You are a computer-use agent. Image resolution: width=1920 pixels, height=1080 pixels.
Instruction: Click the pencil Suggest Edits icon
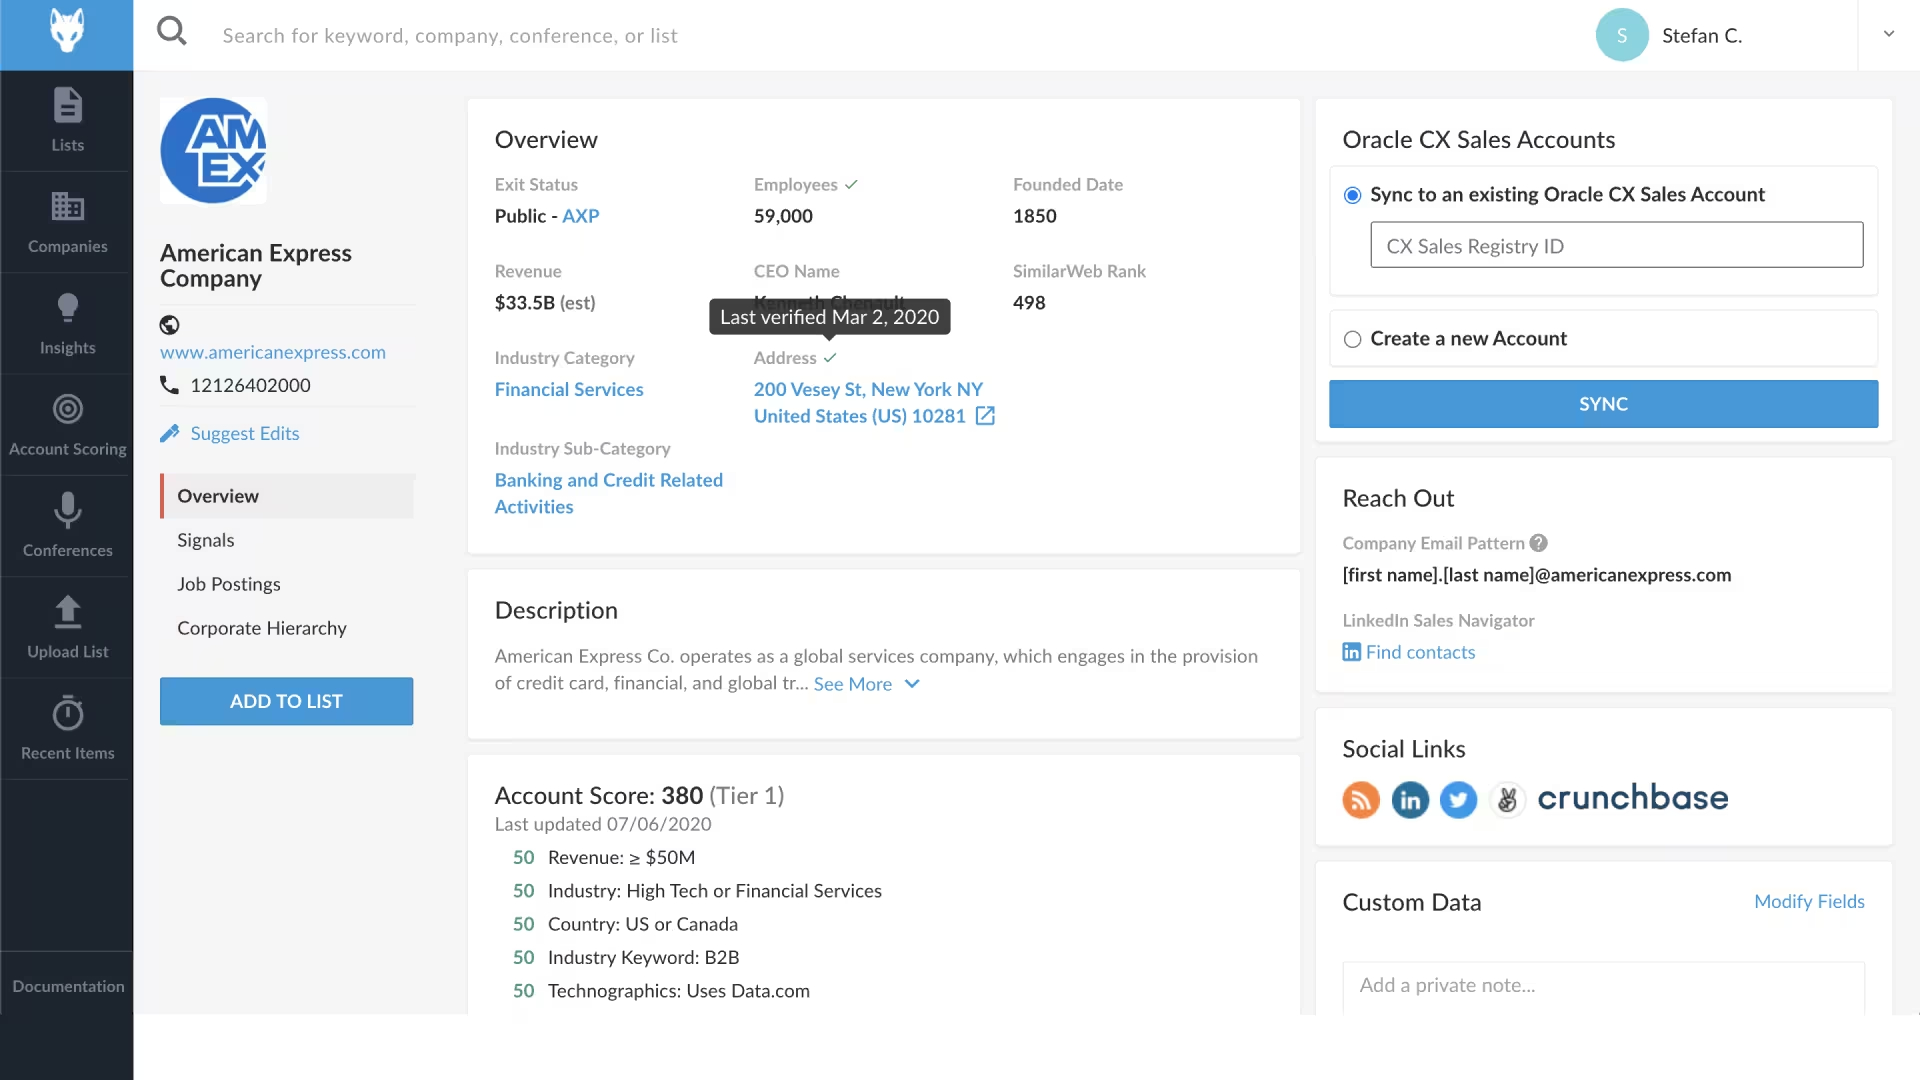coord(170,433)
